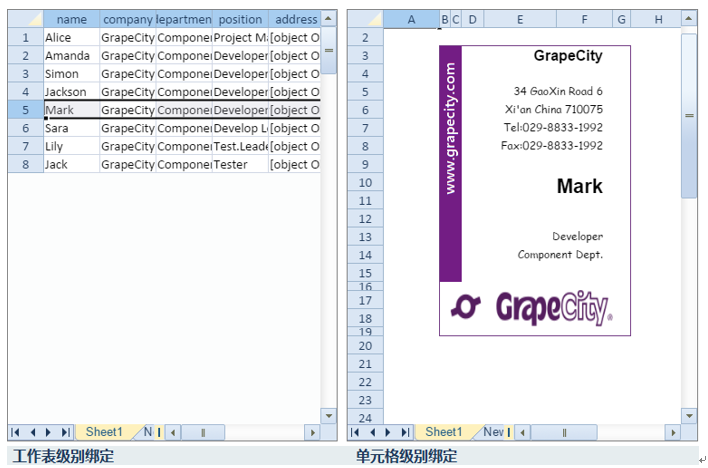Click the Simon name cell
Viewport: 708px width, 468px height.
pyautogui.click(x=71, y=73)
